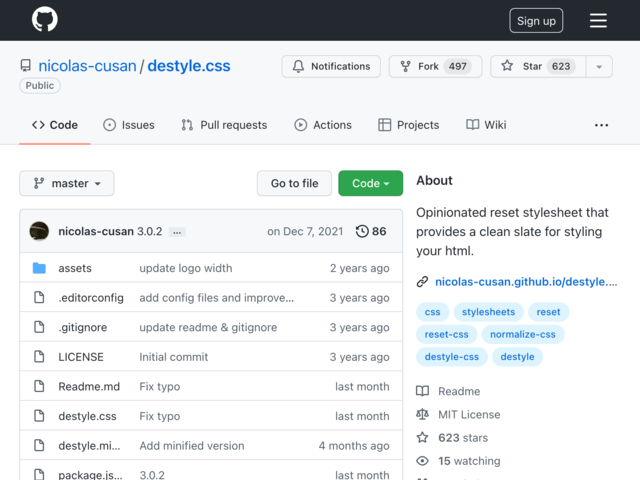Expand the star lists dropdown arrow
The height and width of the screenshot is (480, 640).
click(599, 66)
